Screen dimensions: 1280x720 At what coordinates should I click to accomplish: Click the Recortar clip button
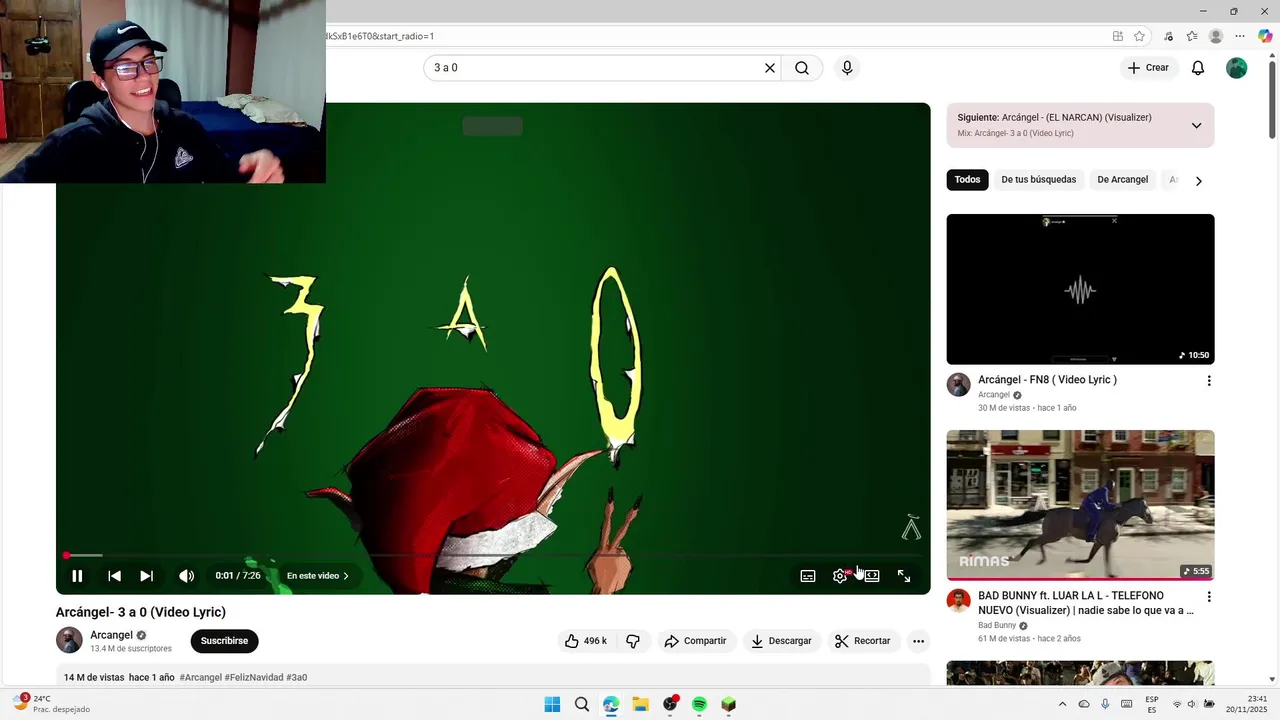[x=863, y=641]
